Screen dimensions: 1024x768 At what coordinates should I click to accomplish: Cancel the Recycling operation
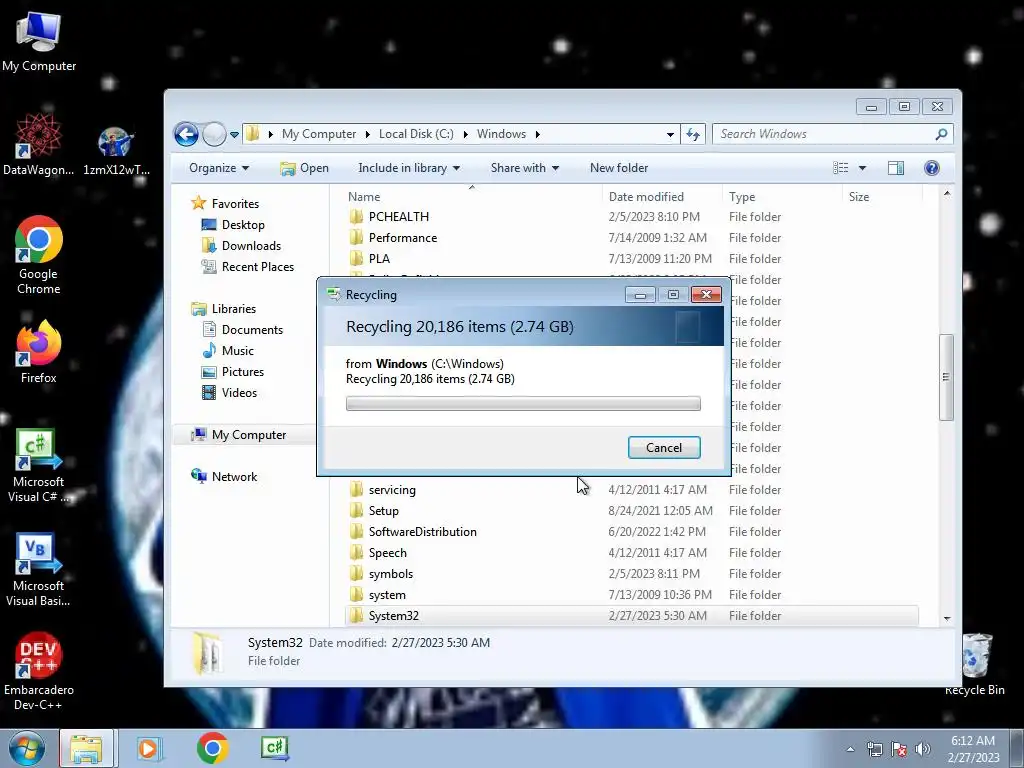[x=664, y=447]
